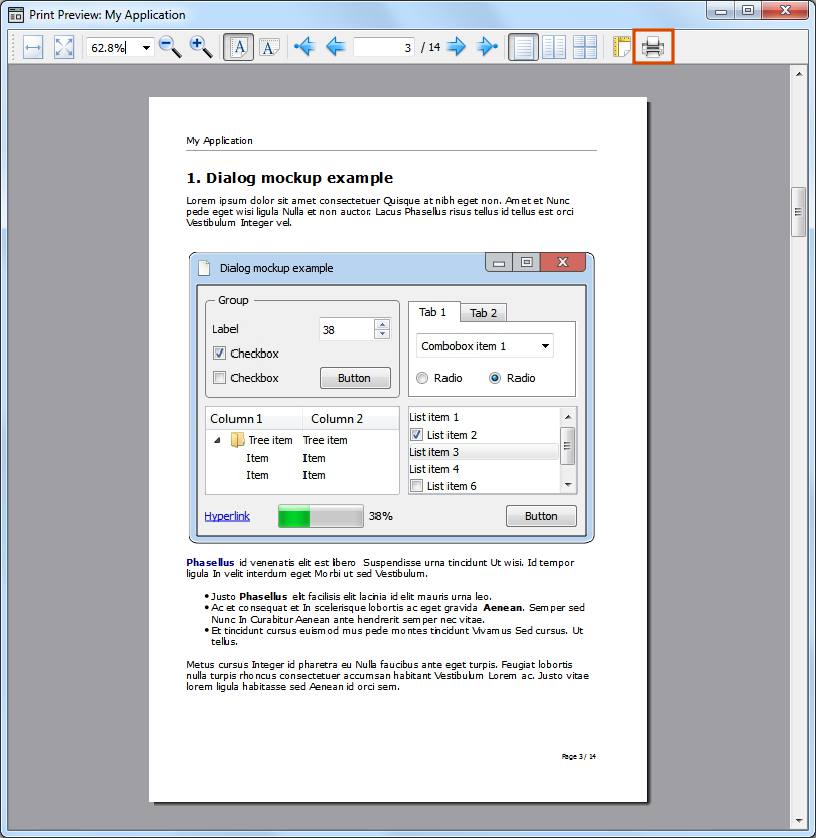Select the Tree item folder row

302,440
